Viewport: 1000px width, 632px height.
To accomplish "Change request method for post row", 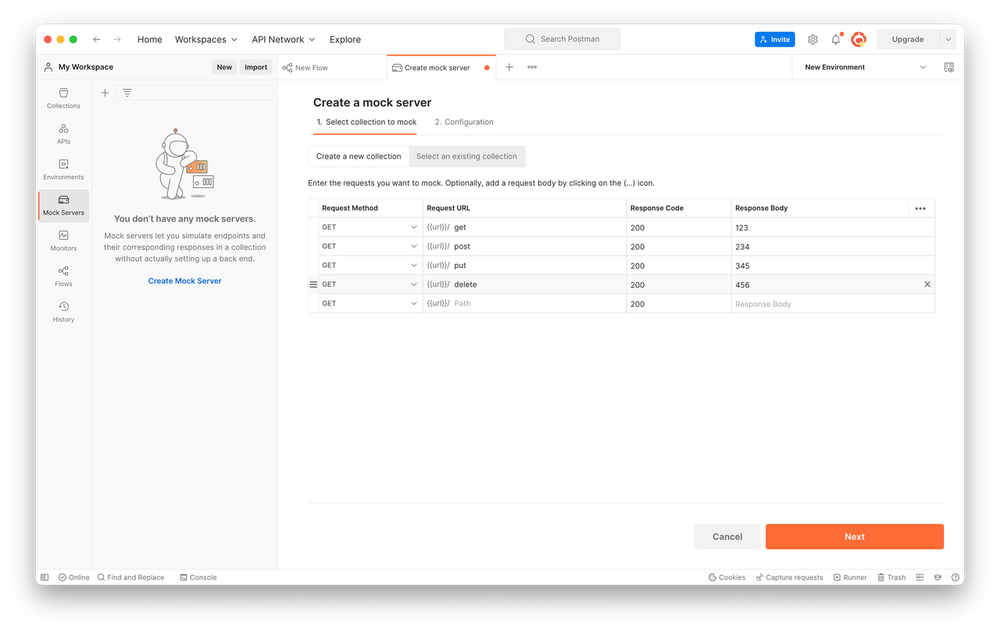I will [369, 246].
